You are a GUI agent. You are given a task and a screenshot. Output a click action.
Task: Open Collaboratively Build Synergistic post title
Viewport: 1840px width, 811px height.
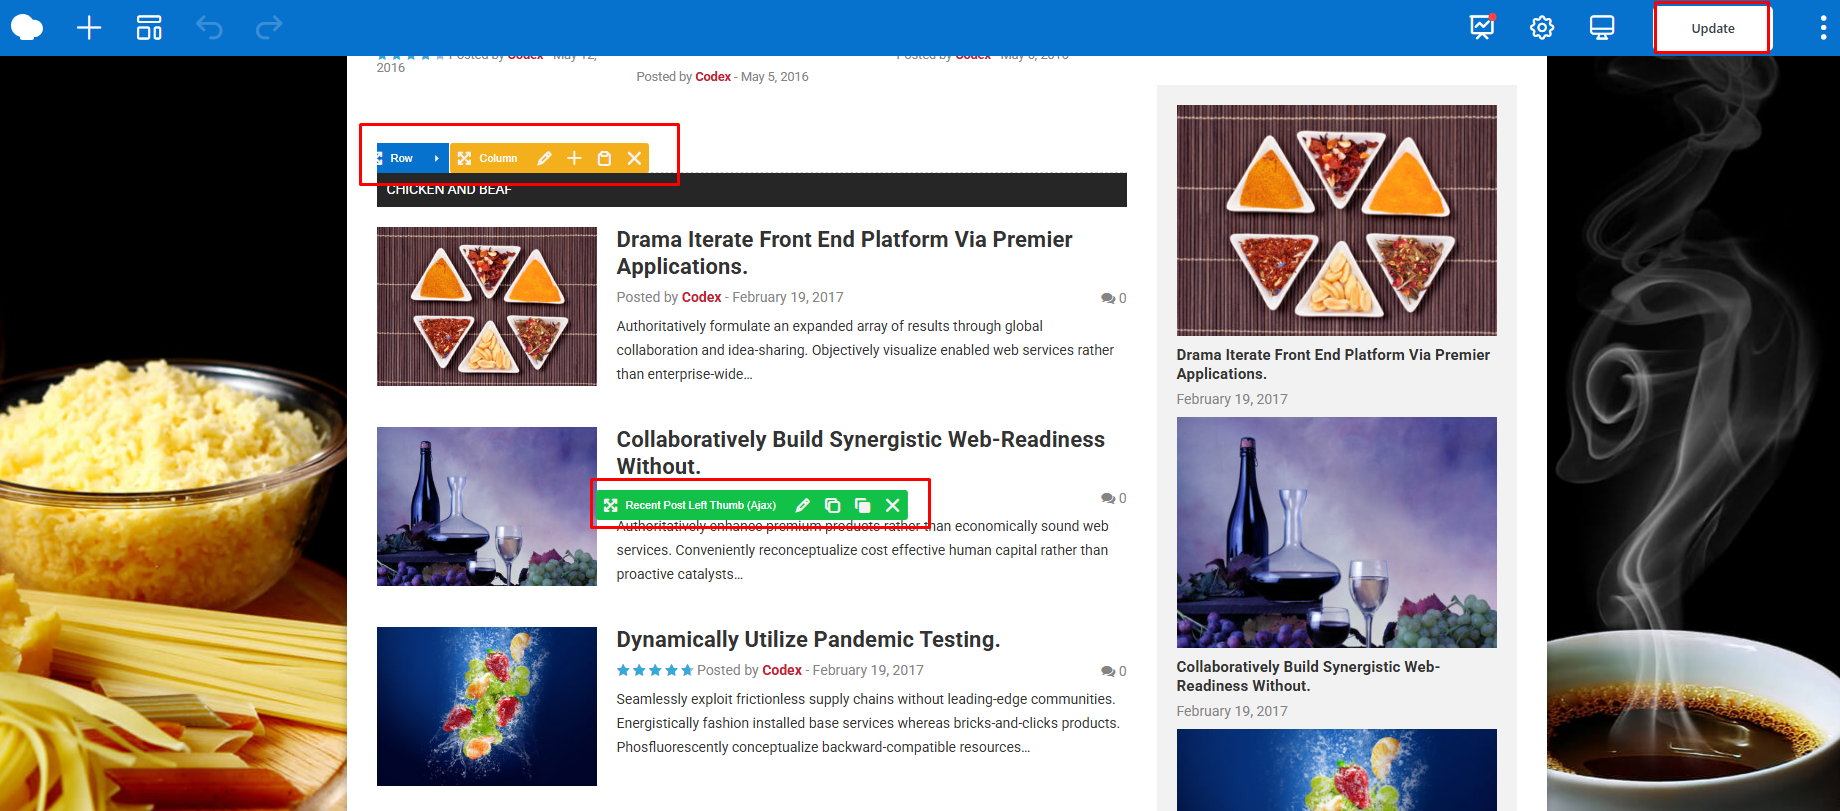[x=860, y=453]
